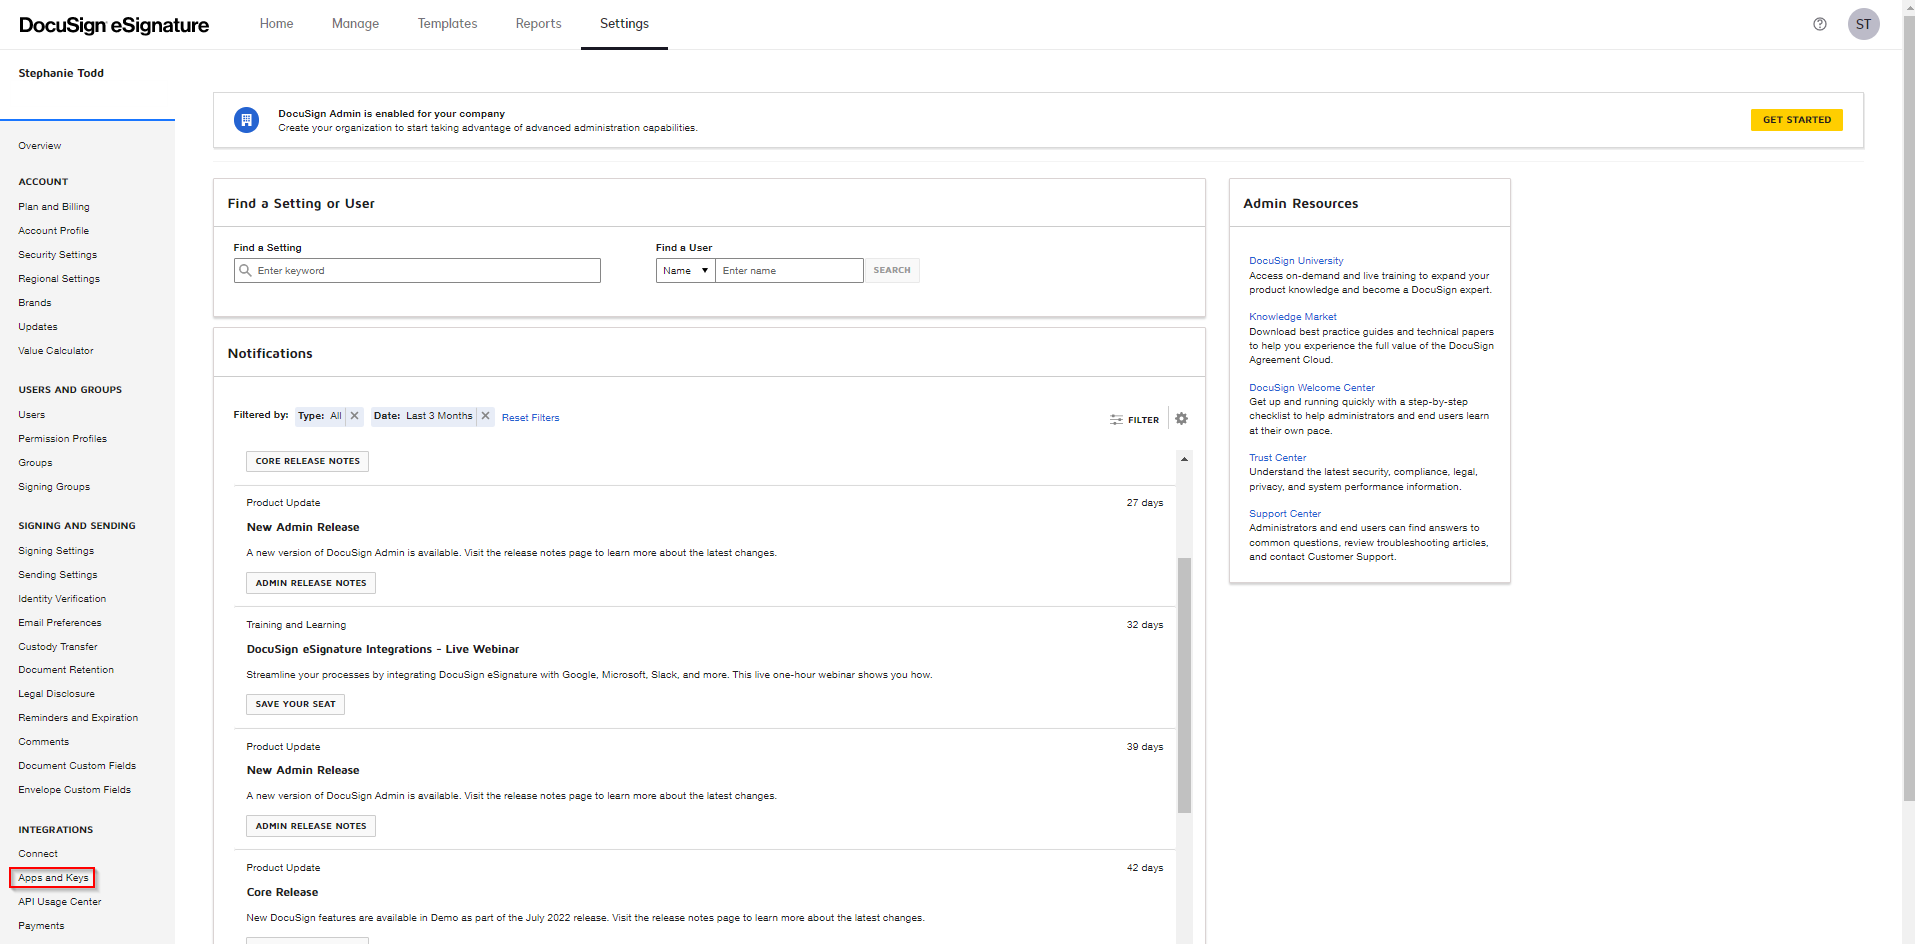The width and height of the screenshot is (1915, 944).
Task: Click the Search button
Action: [892, 270]
